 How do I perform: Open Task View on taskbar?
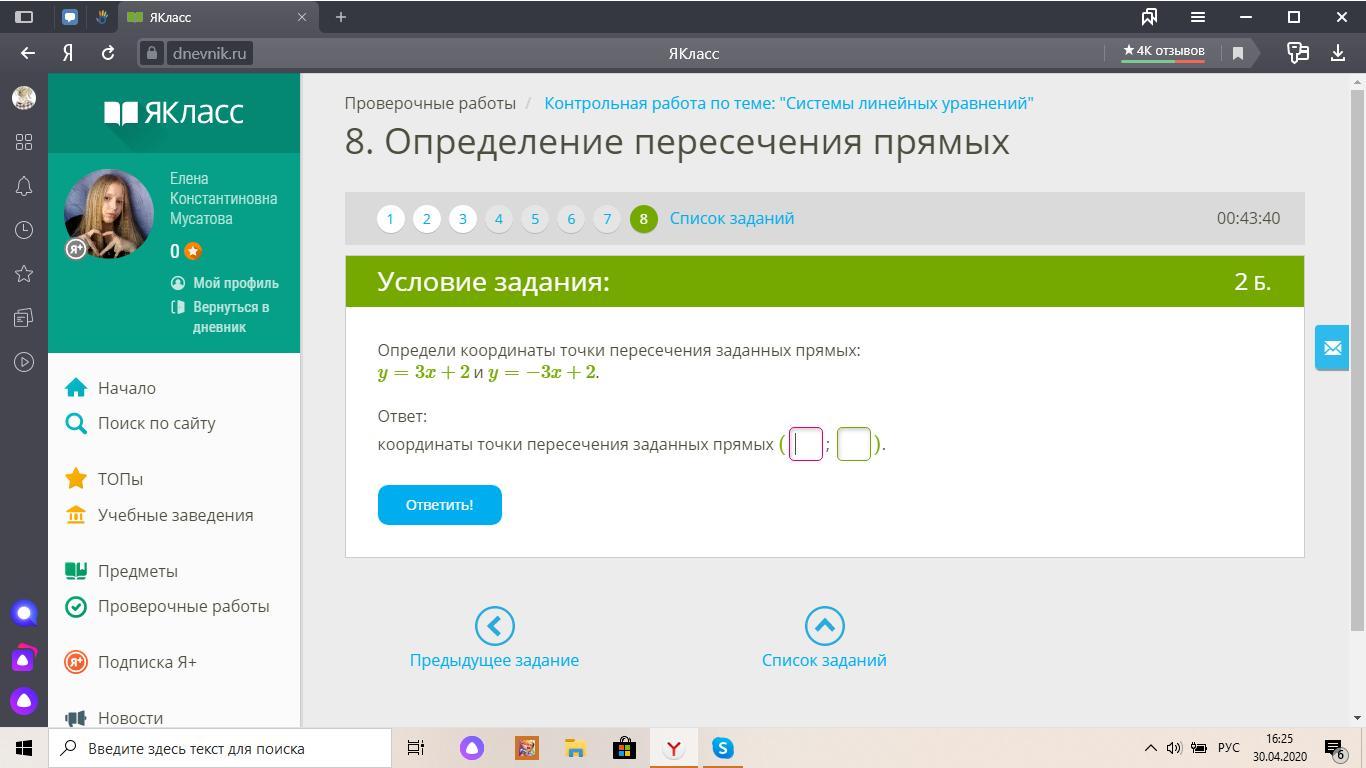click(416, 748)
